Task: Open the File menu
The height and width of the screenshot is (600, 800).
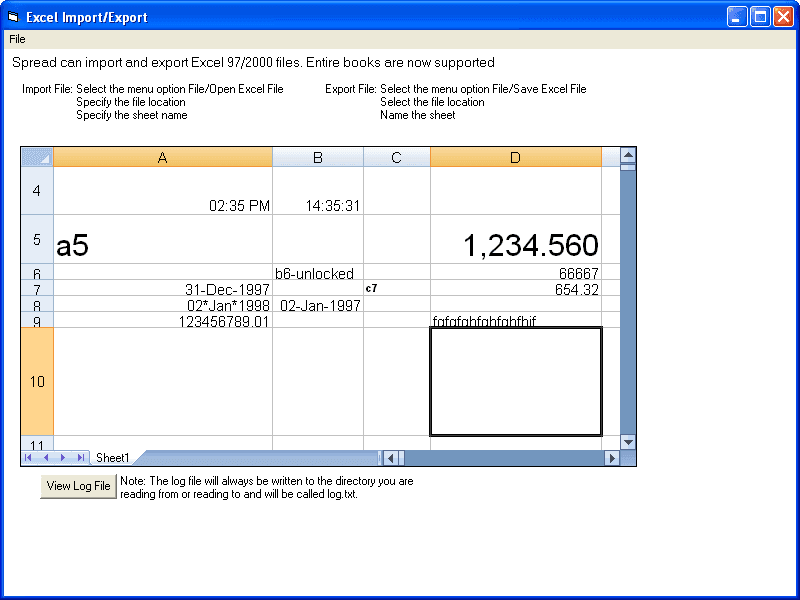Action: (x=17, y=39)
